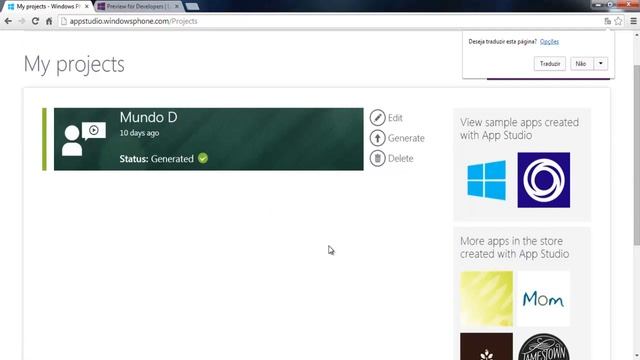Click the Edit link for Mundo D
The width and height of the screenshot is (640, 360).
(395, 118)
